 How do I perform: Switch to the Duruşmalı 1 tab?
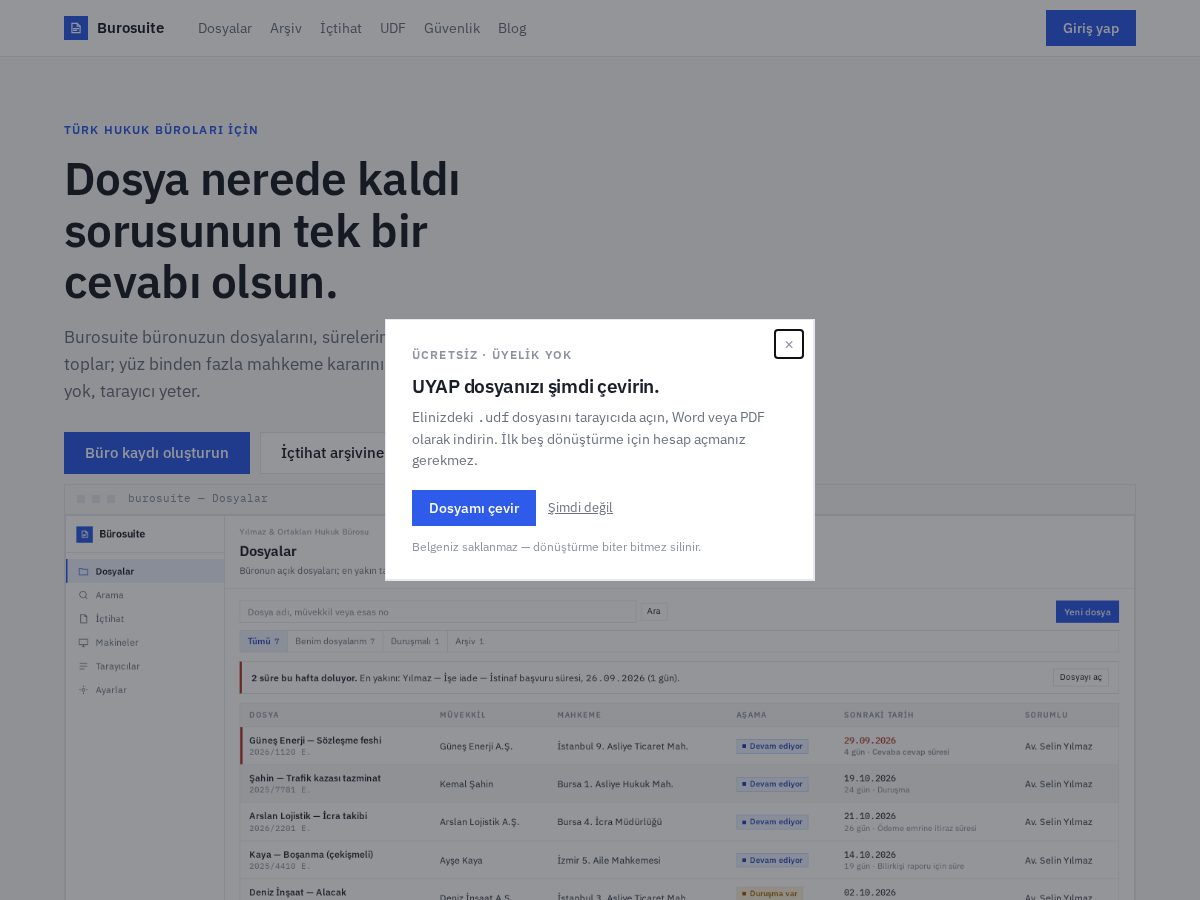click(x=414, y=641)
